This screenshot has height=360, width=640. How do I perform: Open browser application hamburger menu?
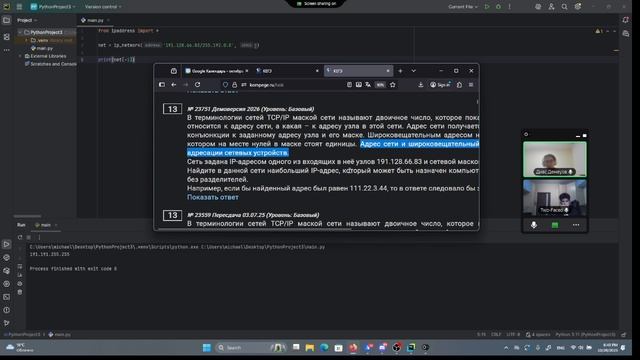click(x=471, y=85)
